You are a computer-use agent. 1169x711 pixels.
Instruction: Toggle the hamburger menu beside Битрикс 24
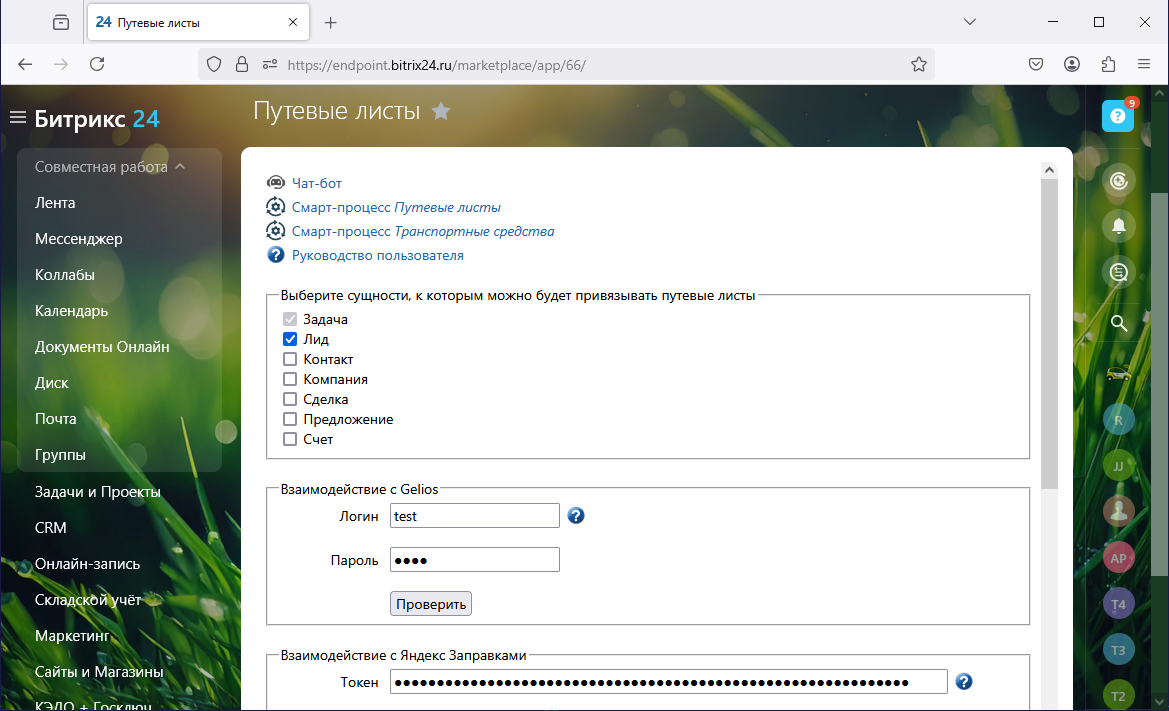click(x=17, y=118)
